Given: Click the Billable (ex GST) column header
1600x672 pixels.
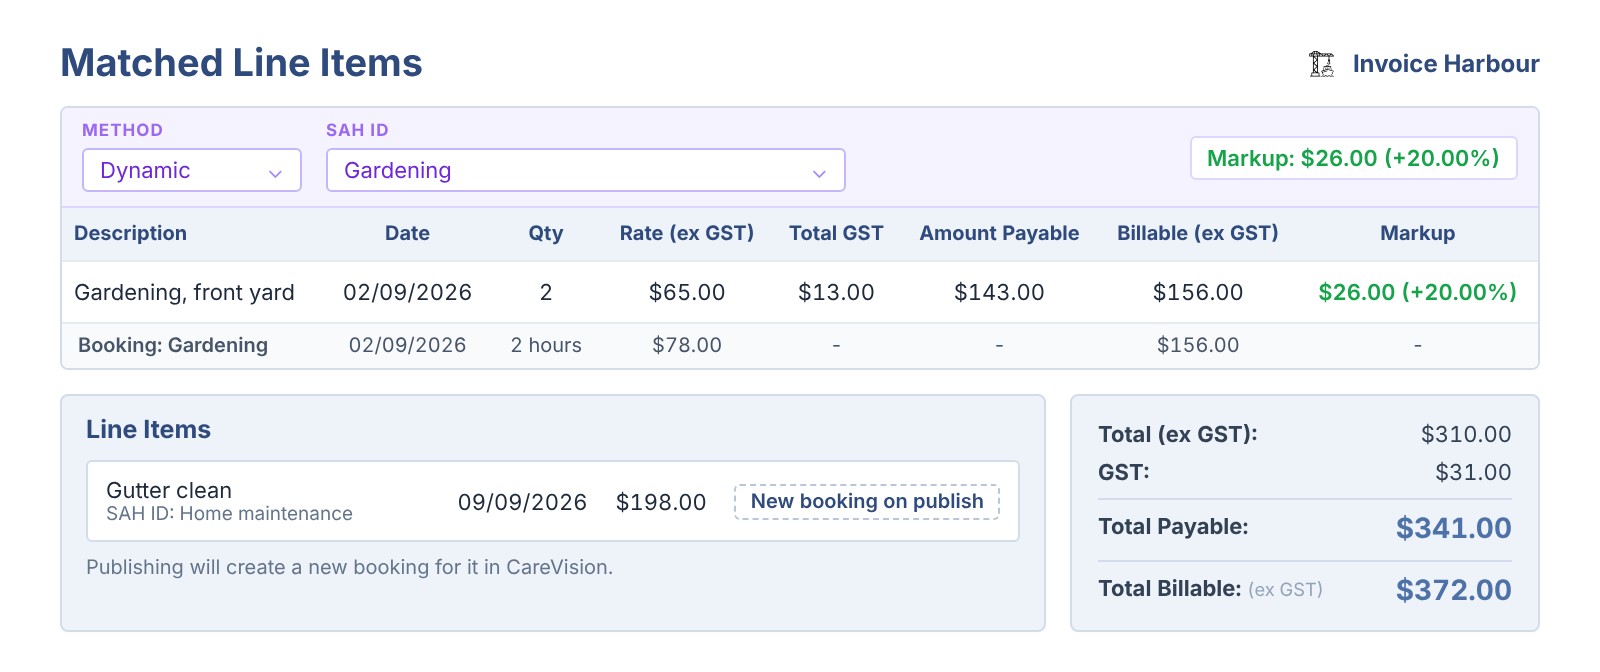Looking at the screenshot, I should coord(1198,233).
